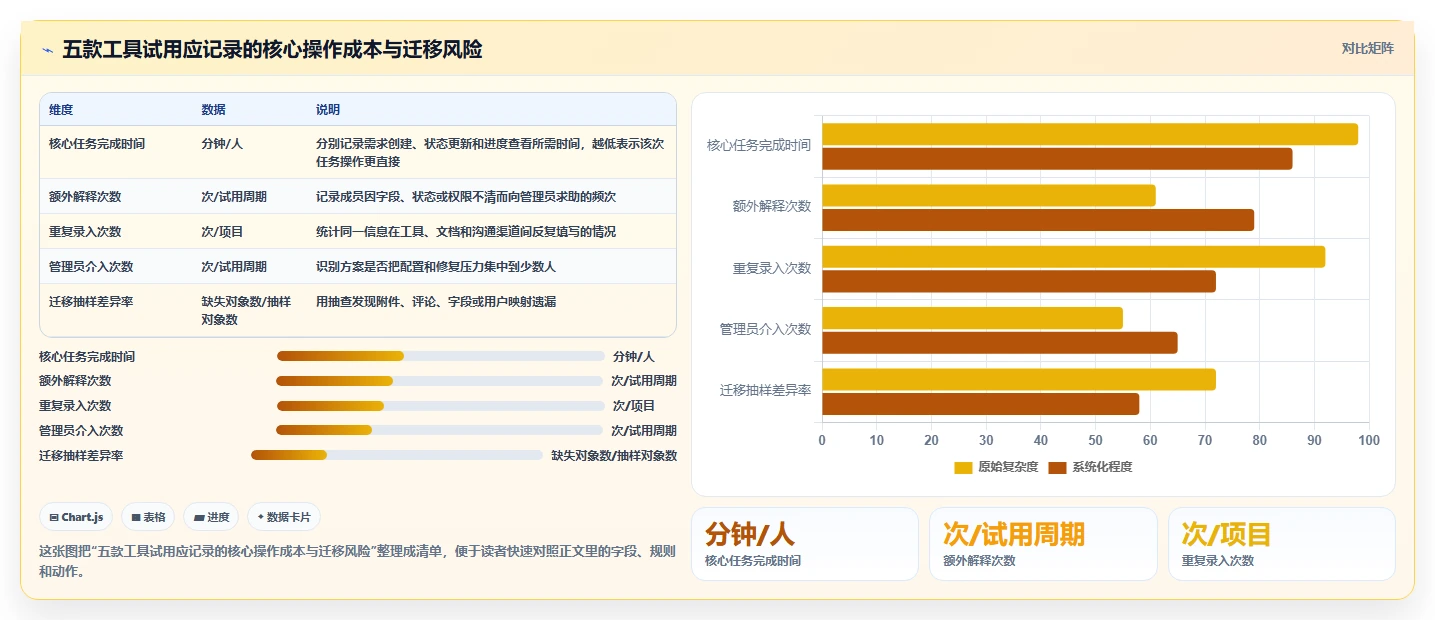The image size is (1435, 620).
Task: Select the 进度 tag chip
Action: tap(211, 517)
